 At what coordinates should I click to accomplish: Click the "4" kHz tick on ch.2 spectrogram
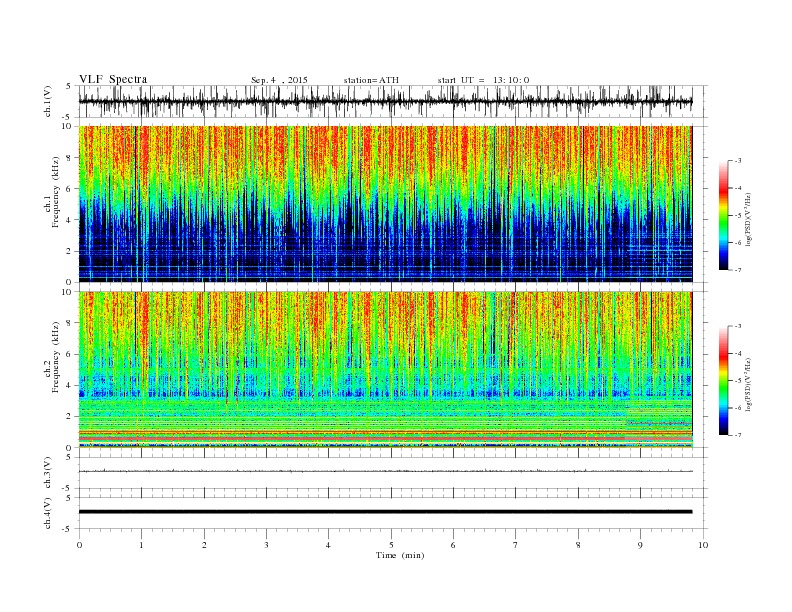tap(69, 386)
